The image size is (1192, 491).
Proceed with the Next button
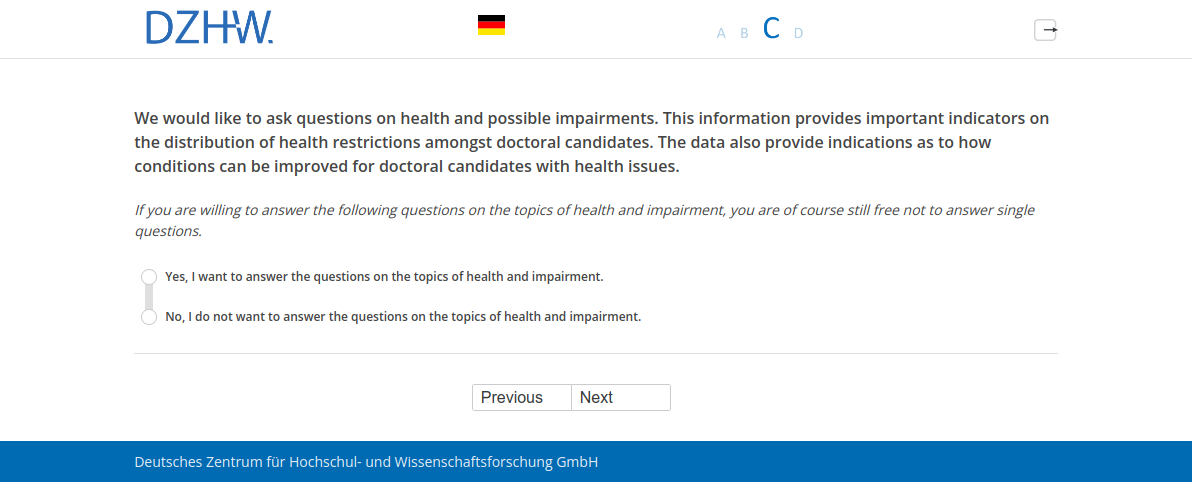pos(620,398)
